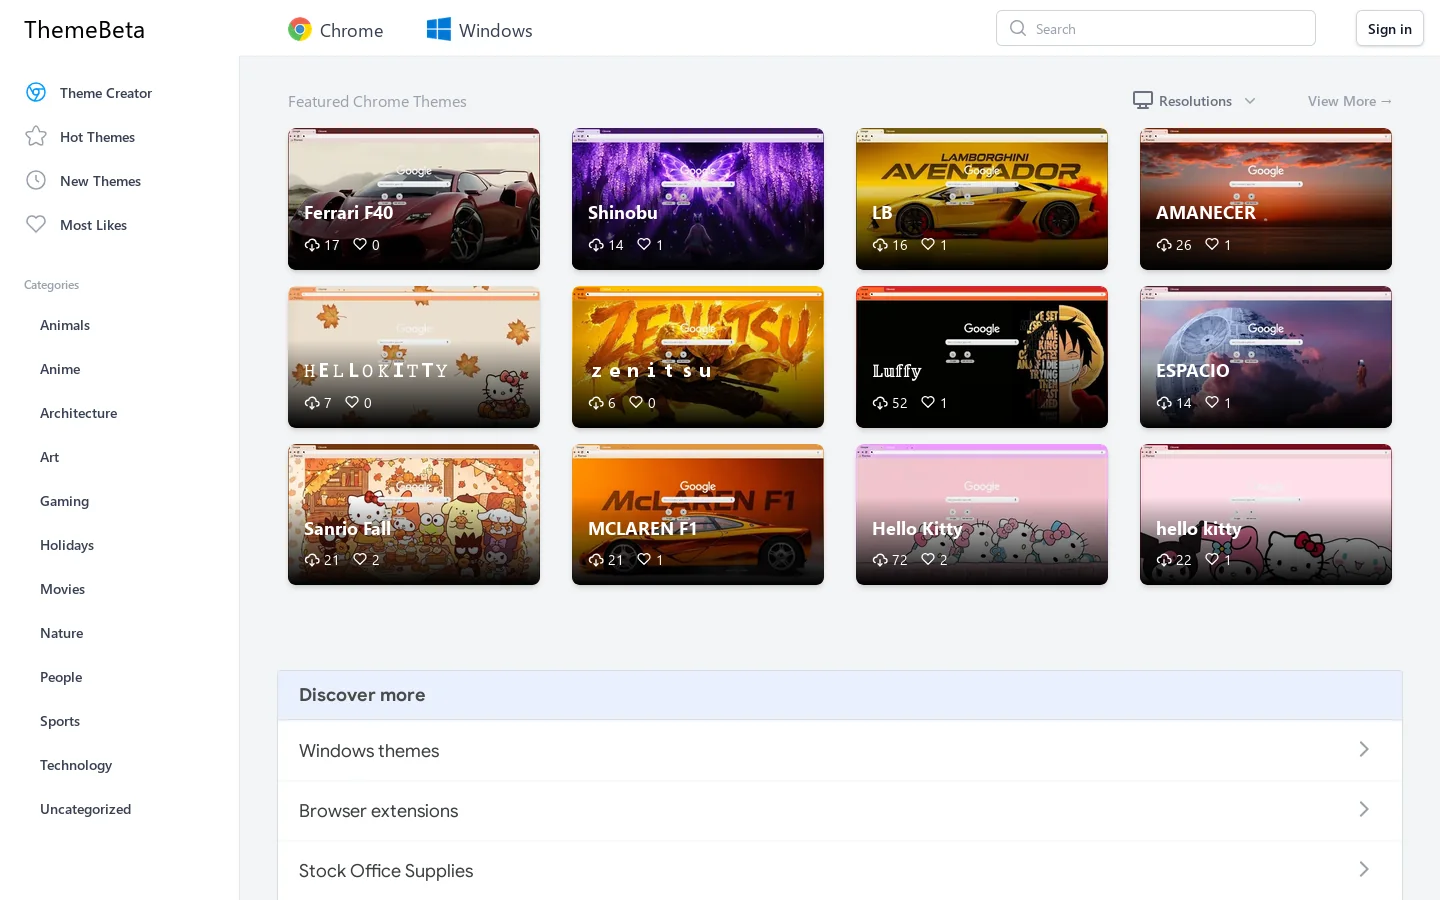Click the heart icon on Shinobu card
The height and width of the screenshot is (900, 1440).
click(x=644, y=244)
